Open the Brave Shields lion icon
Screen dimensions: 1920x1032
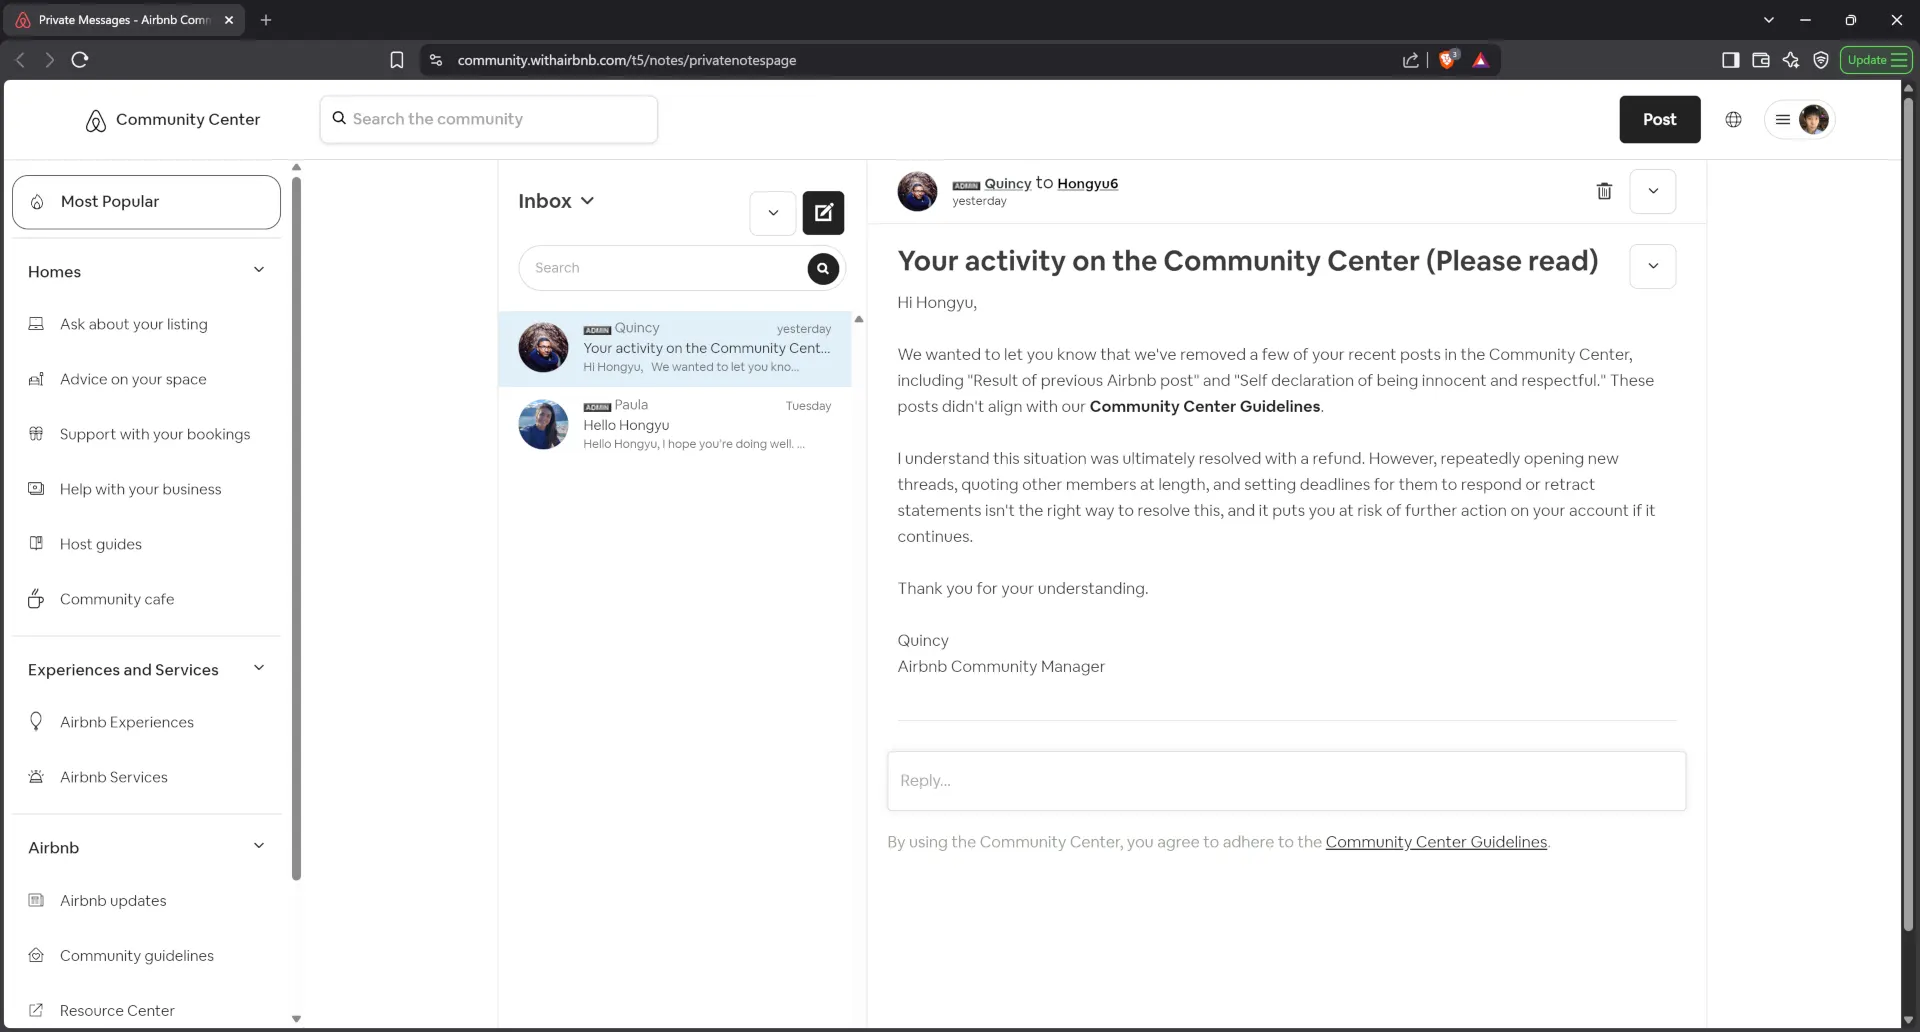coord(1447,60)
